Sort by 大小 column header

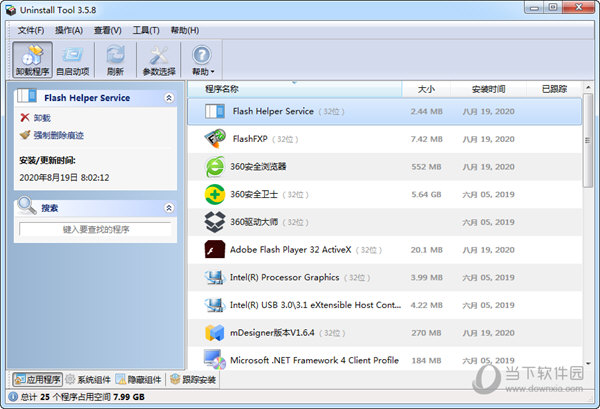coord(426,89)
